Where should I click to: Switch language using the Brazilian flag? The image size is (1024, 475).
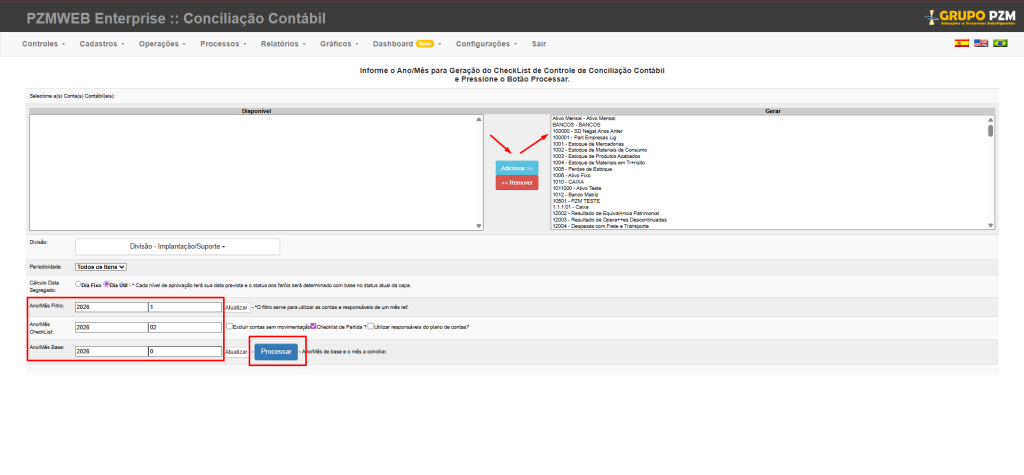click(x=1000, y=44)
